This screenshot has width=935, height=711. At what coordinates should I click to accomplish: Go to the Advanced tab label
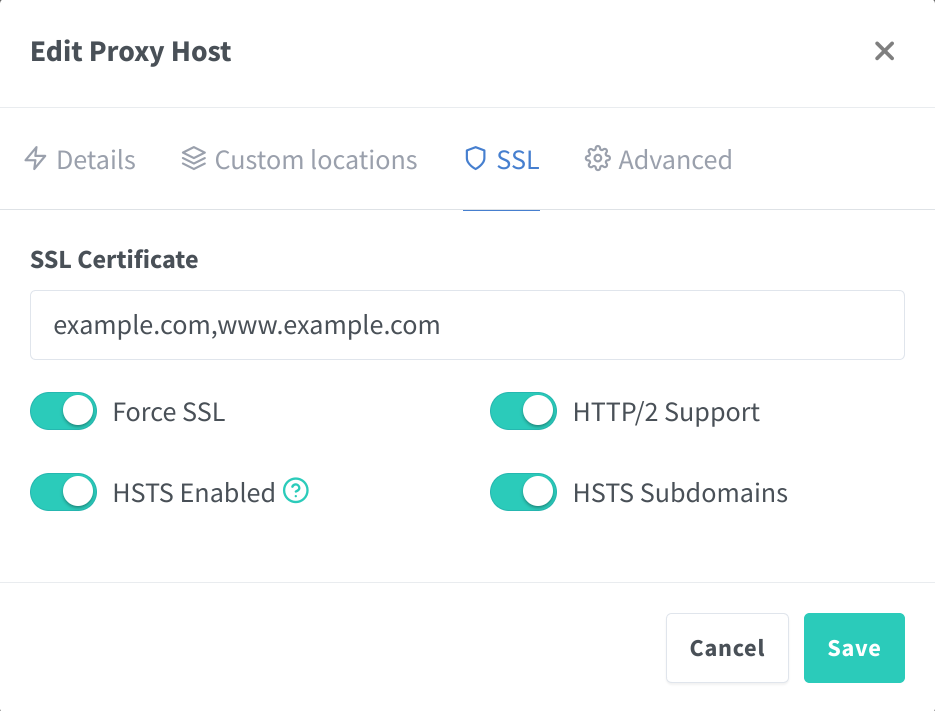(675, 160)
